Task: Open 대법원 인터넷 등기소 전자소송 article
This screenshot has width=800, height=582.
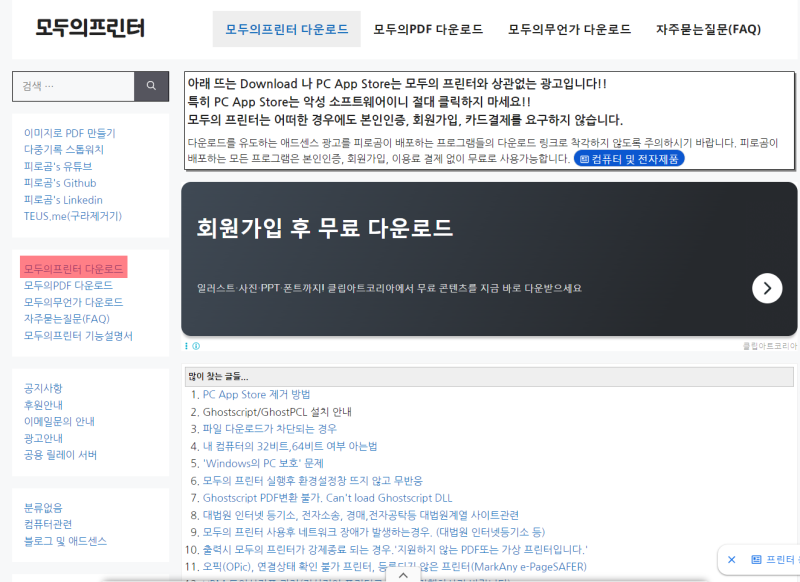Action: pyautogui.click(x=361, y=515)
